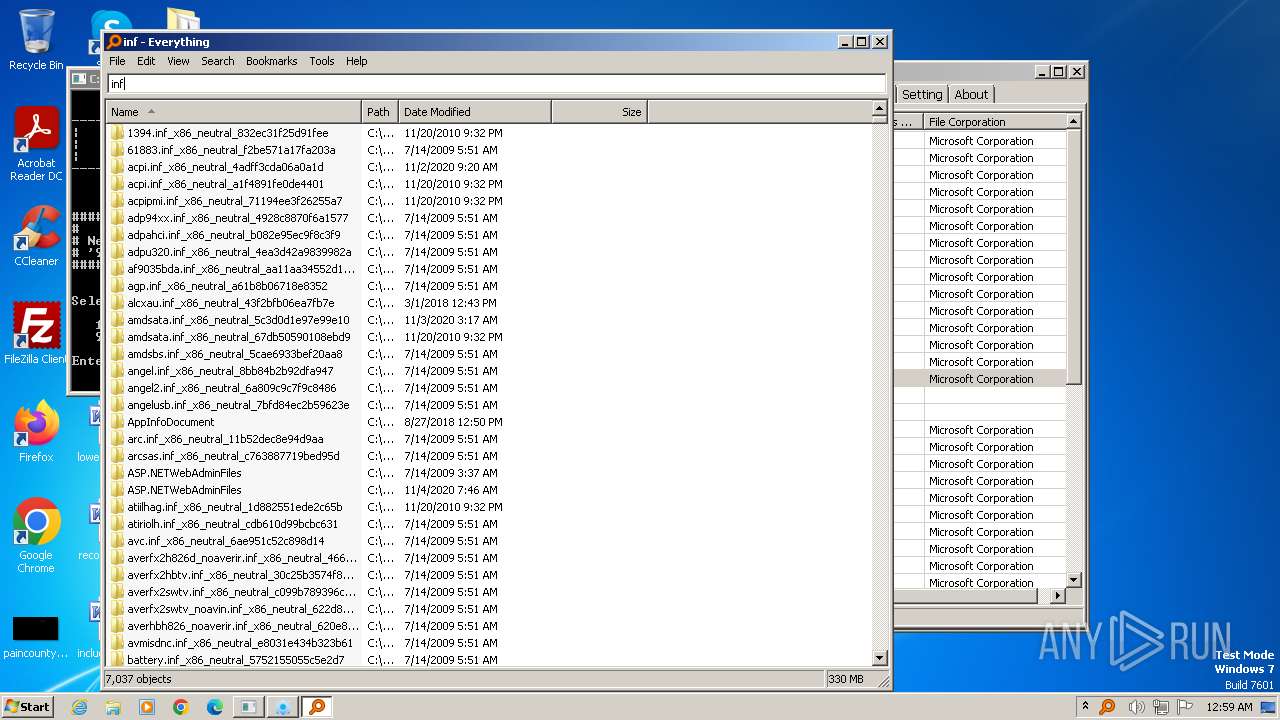
Task: Click date 8/27/2018 12:50 PM cell
Action: tap(453, 422)
